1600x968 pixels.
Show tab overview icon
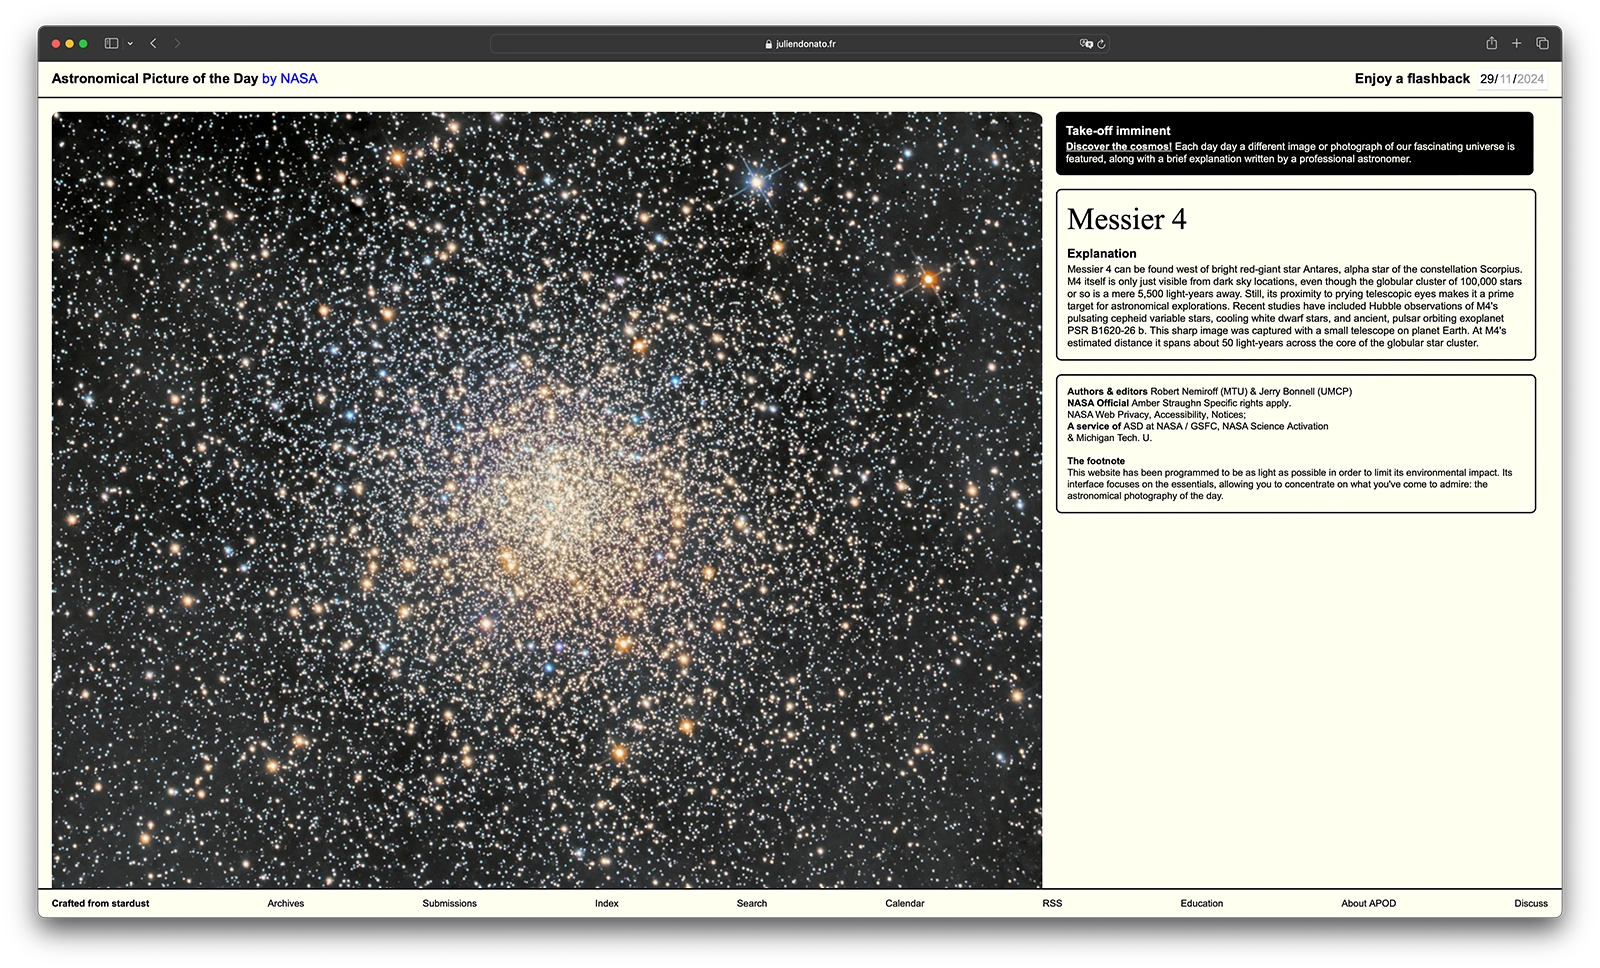1542,43
